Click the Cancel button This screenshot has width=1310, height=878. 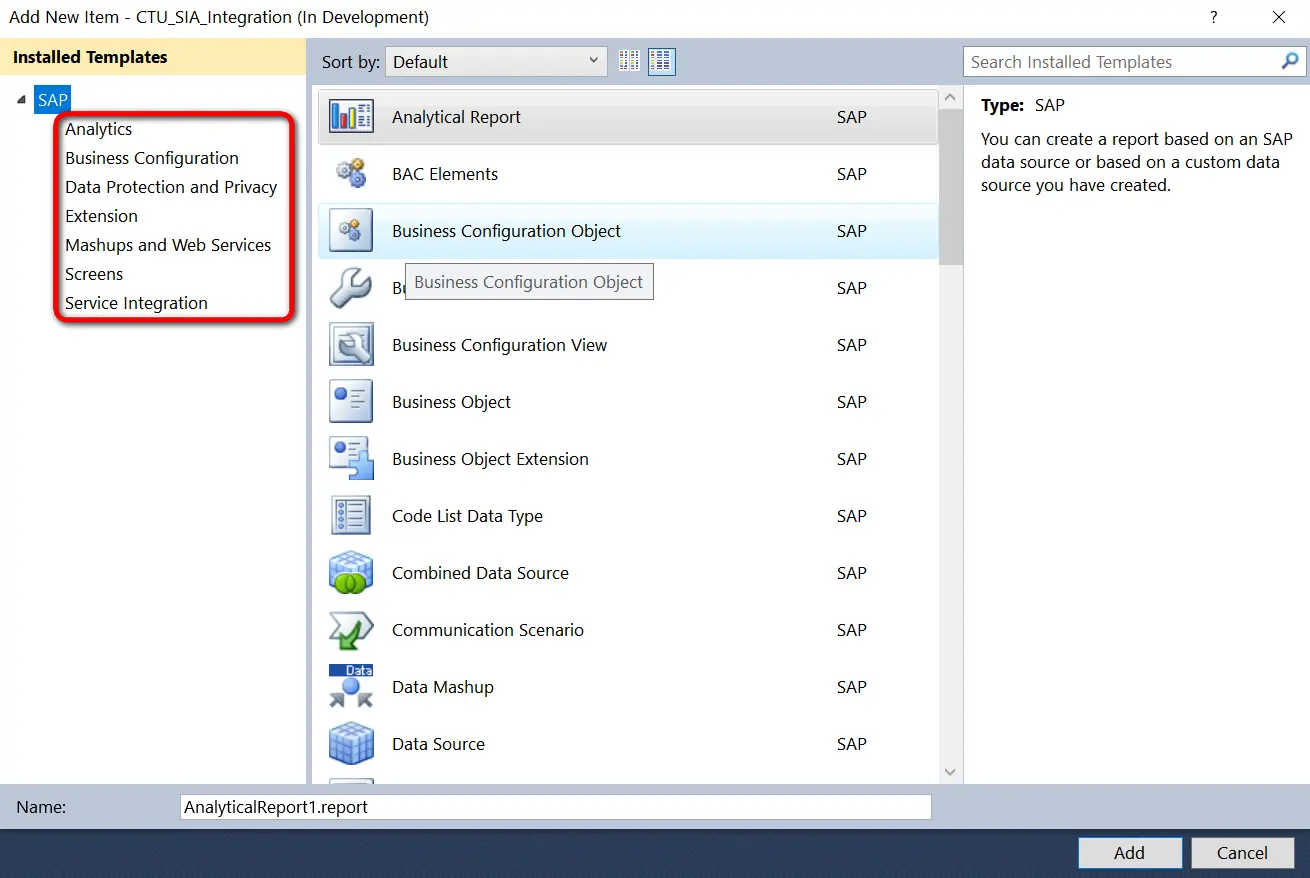point(1242,853)
